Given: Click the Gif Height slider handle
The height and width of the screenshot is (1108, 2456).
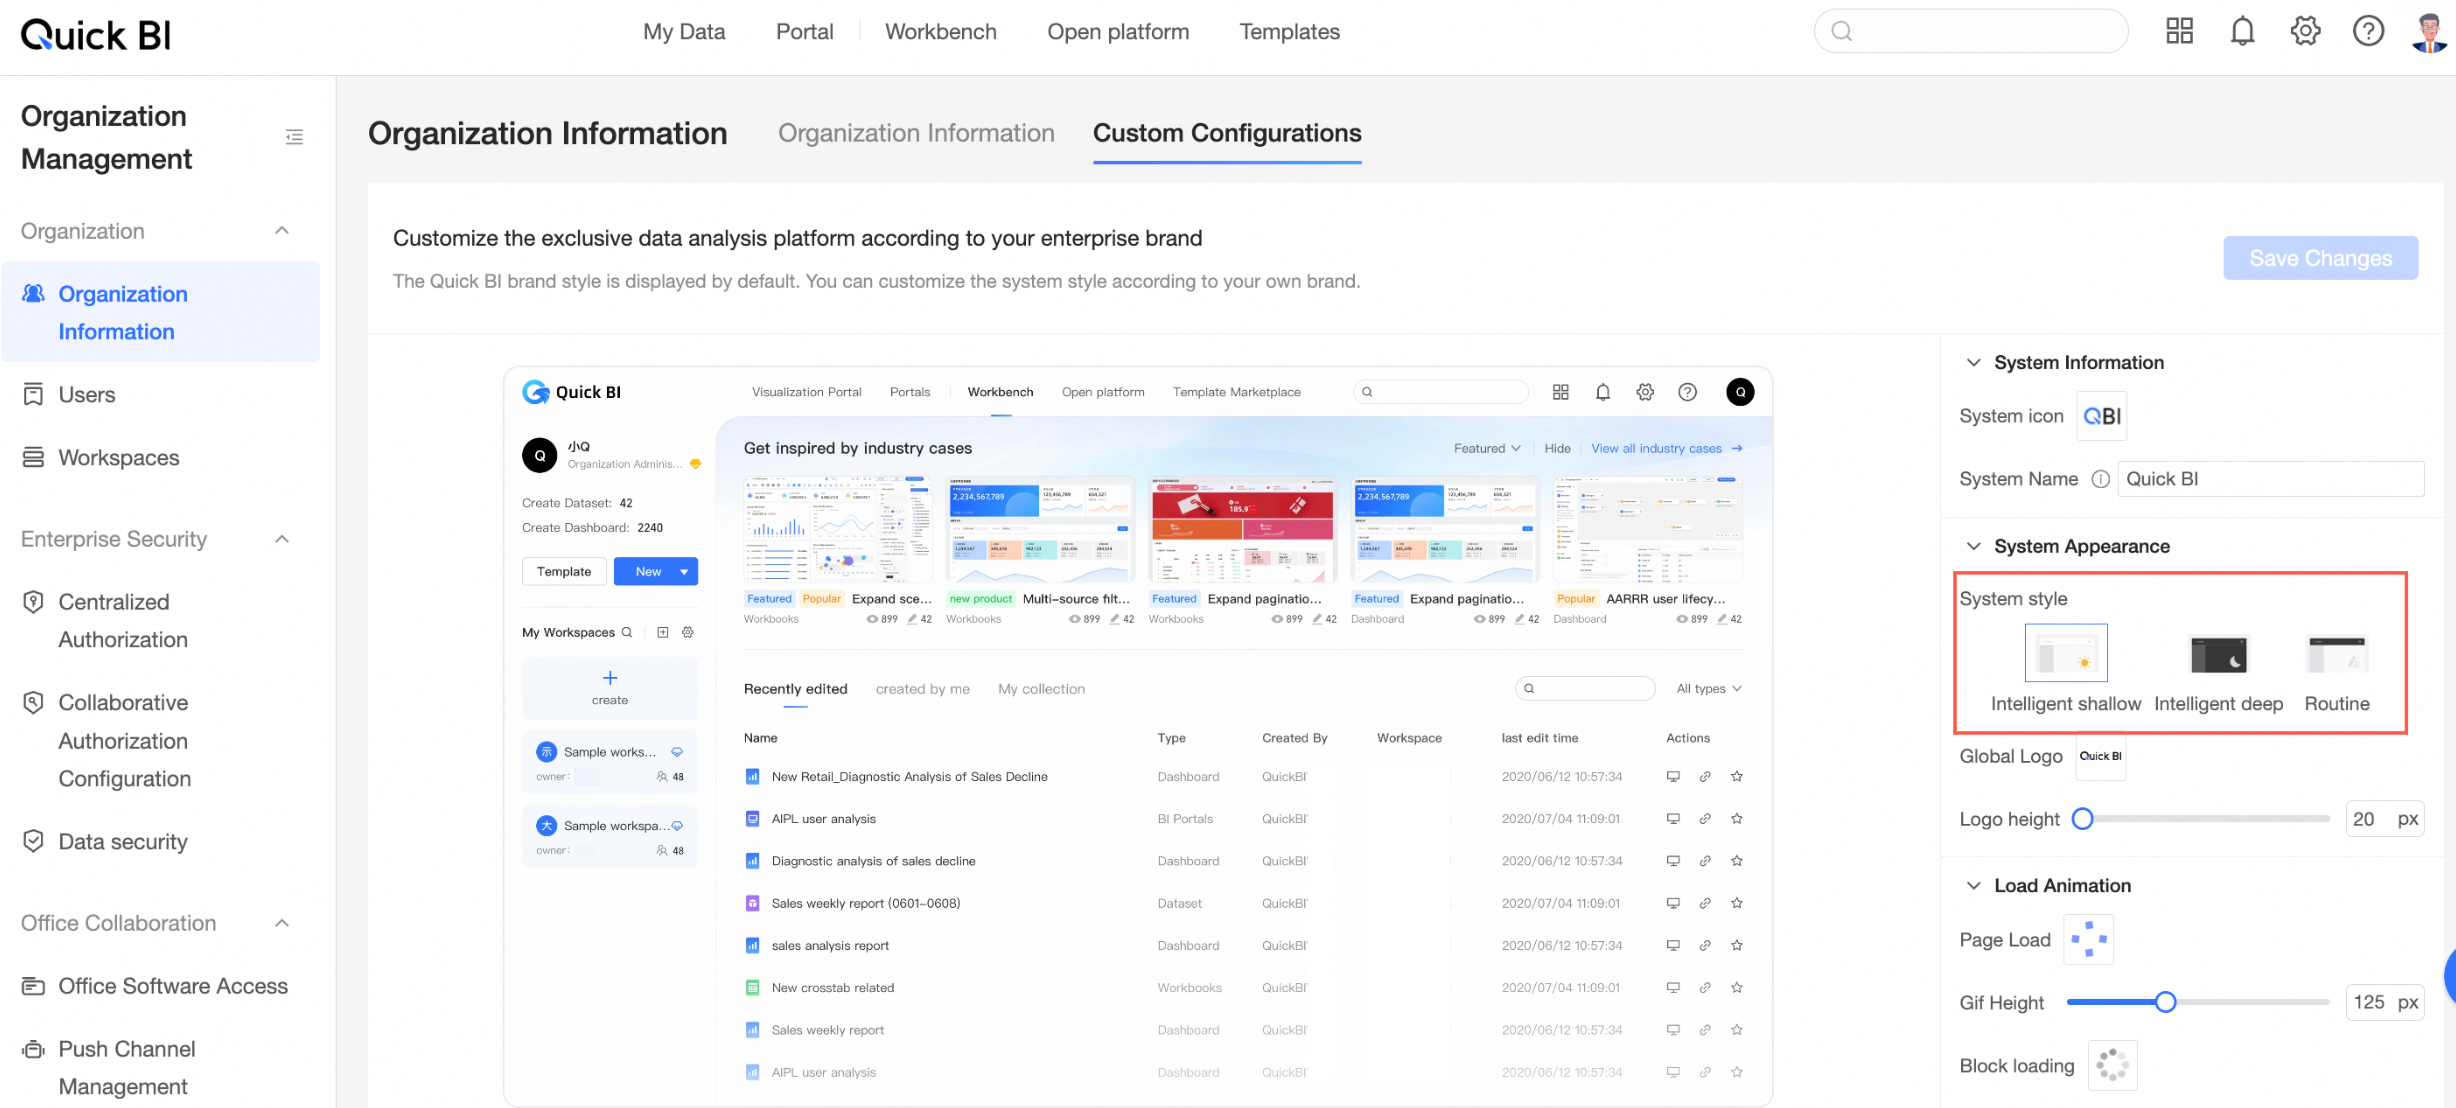Looking at the screenshot, I should click(x=2165, y=1002).
